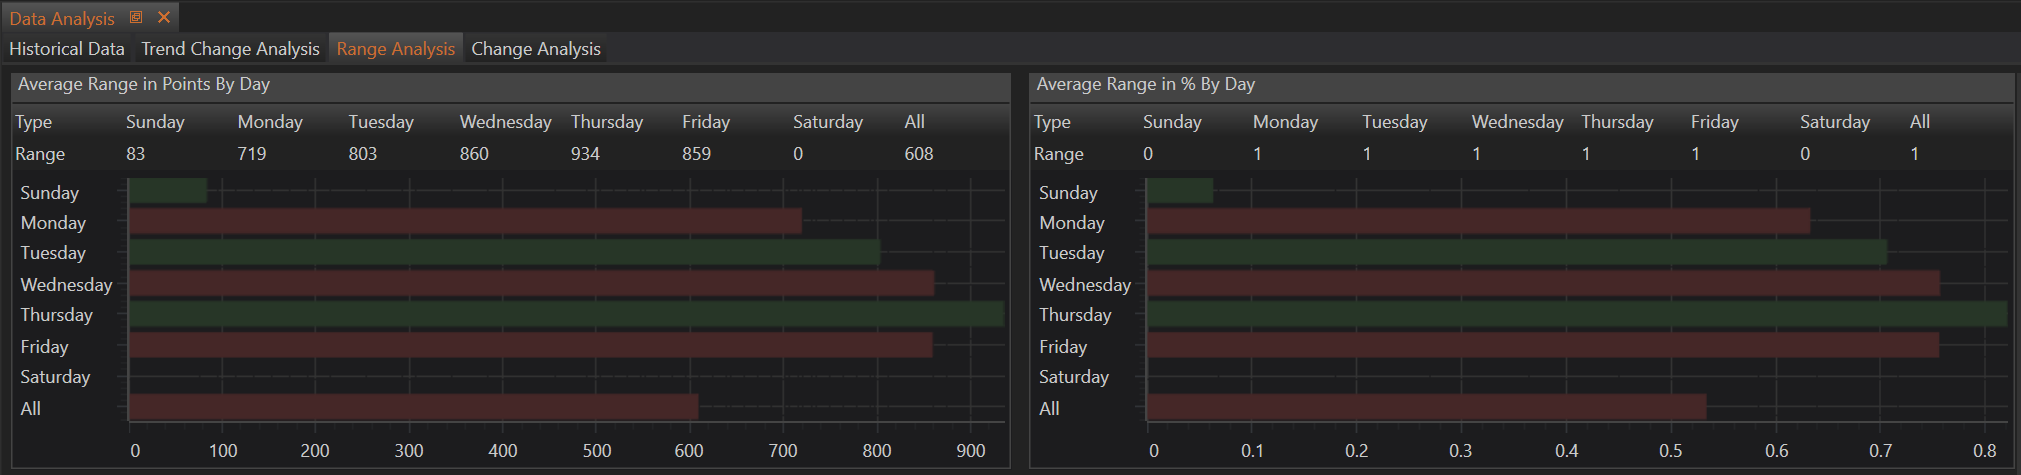Sort points table by Thursday column header
Image resolution: width=2021 pixels, height=475 pixels.
point(606,122)
